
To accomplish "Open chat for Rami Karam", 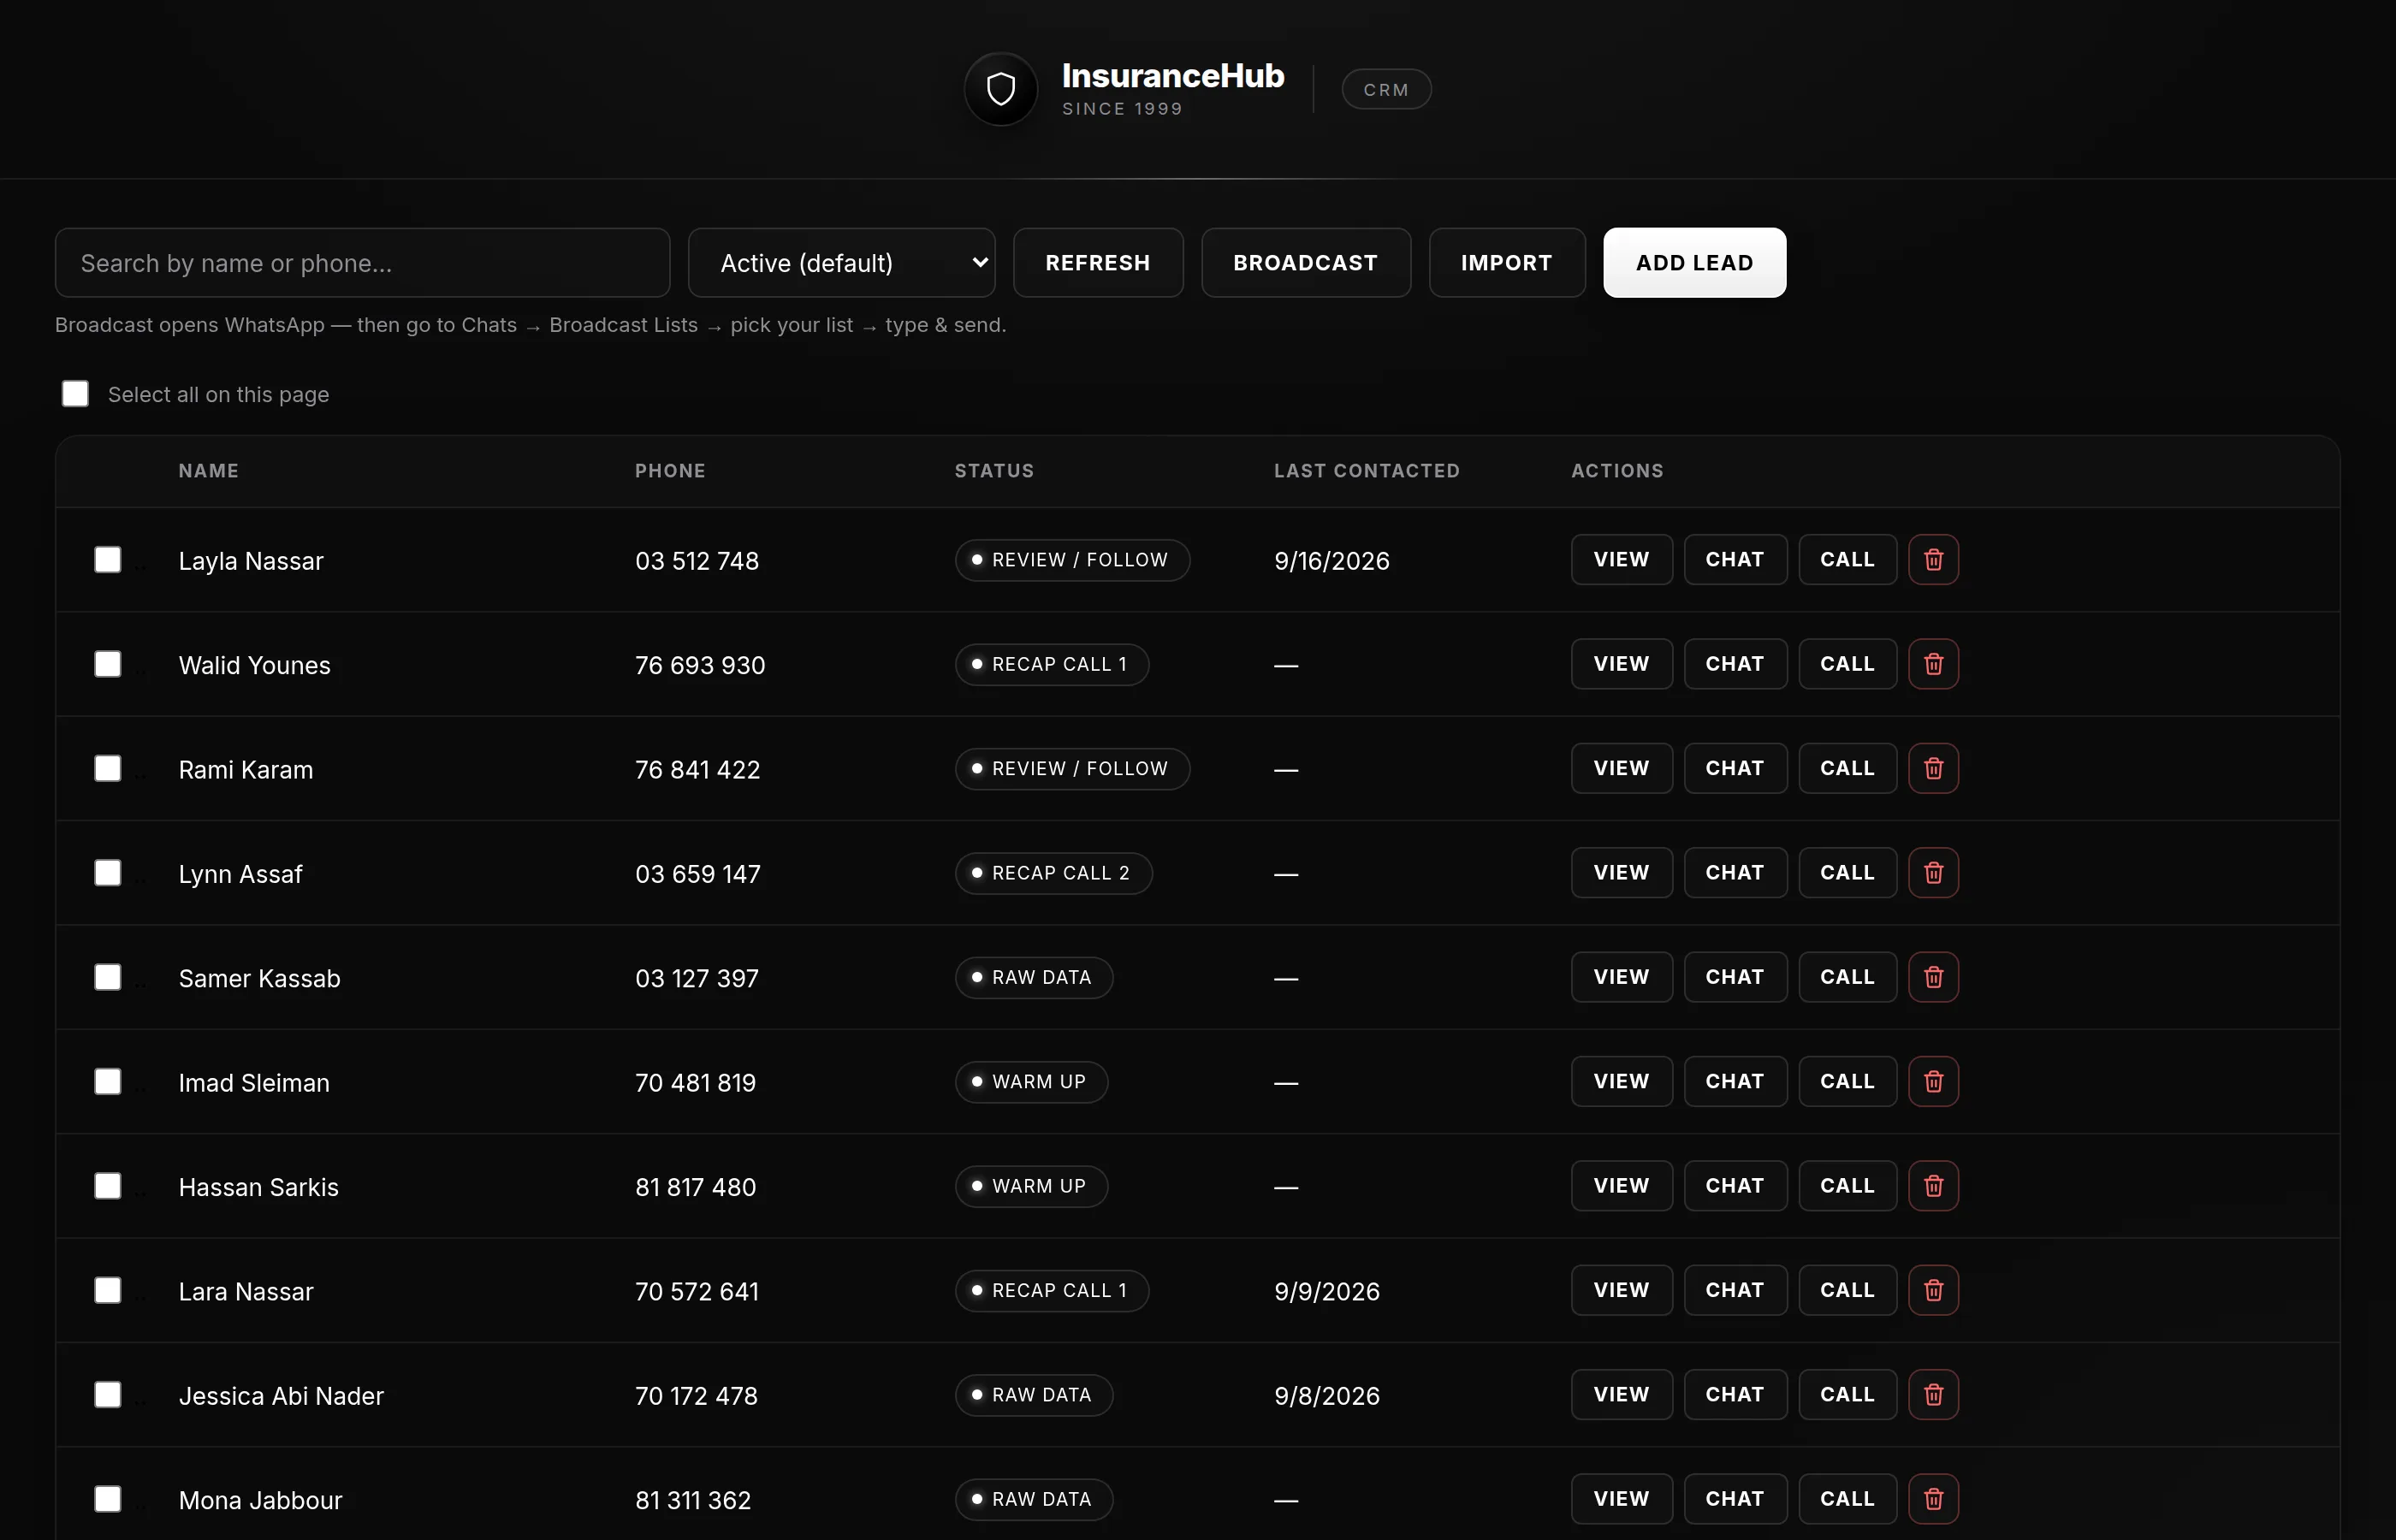I will tap(1735, 768).
